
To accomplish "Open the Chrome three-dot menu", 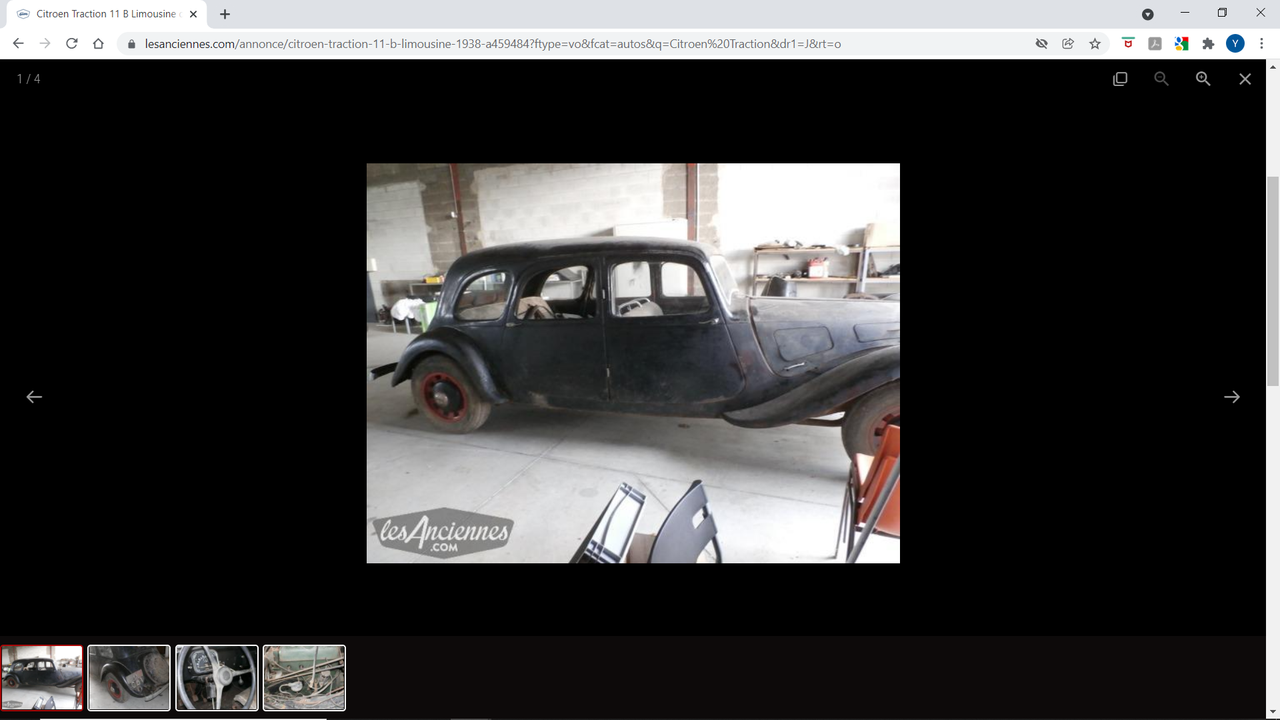I will pos(1262,44).
